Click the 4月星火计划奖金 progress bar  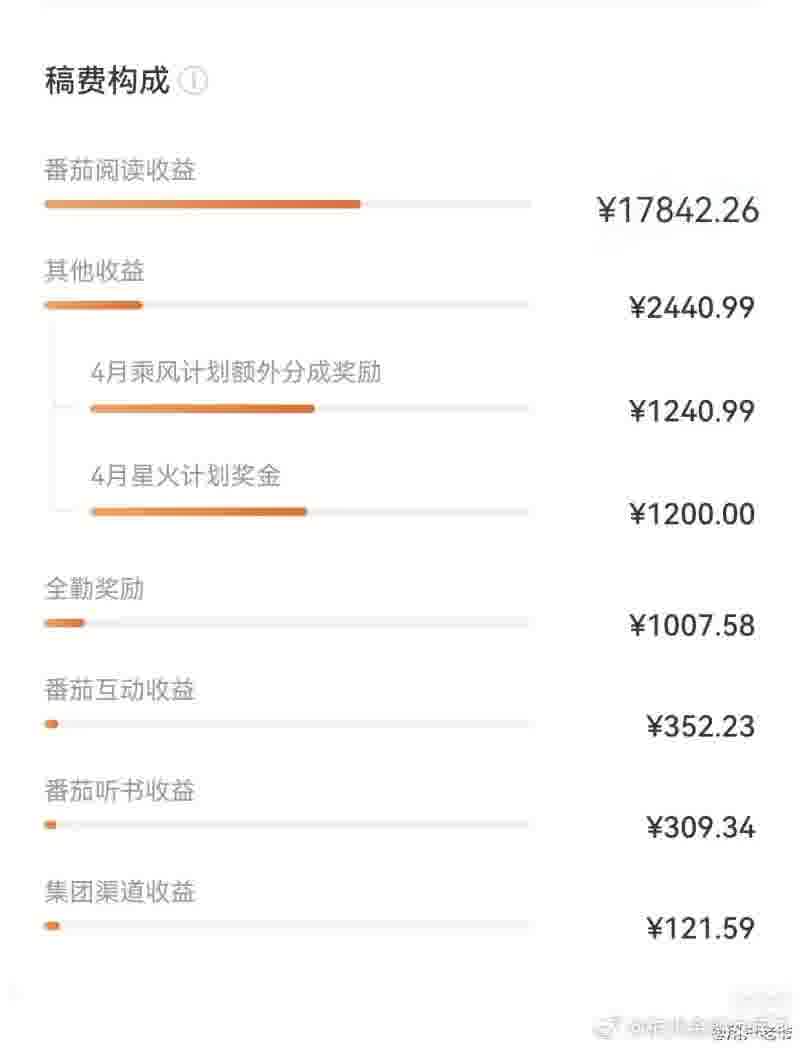pyautogui.click(x=309, y=511)
